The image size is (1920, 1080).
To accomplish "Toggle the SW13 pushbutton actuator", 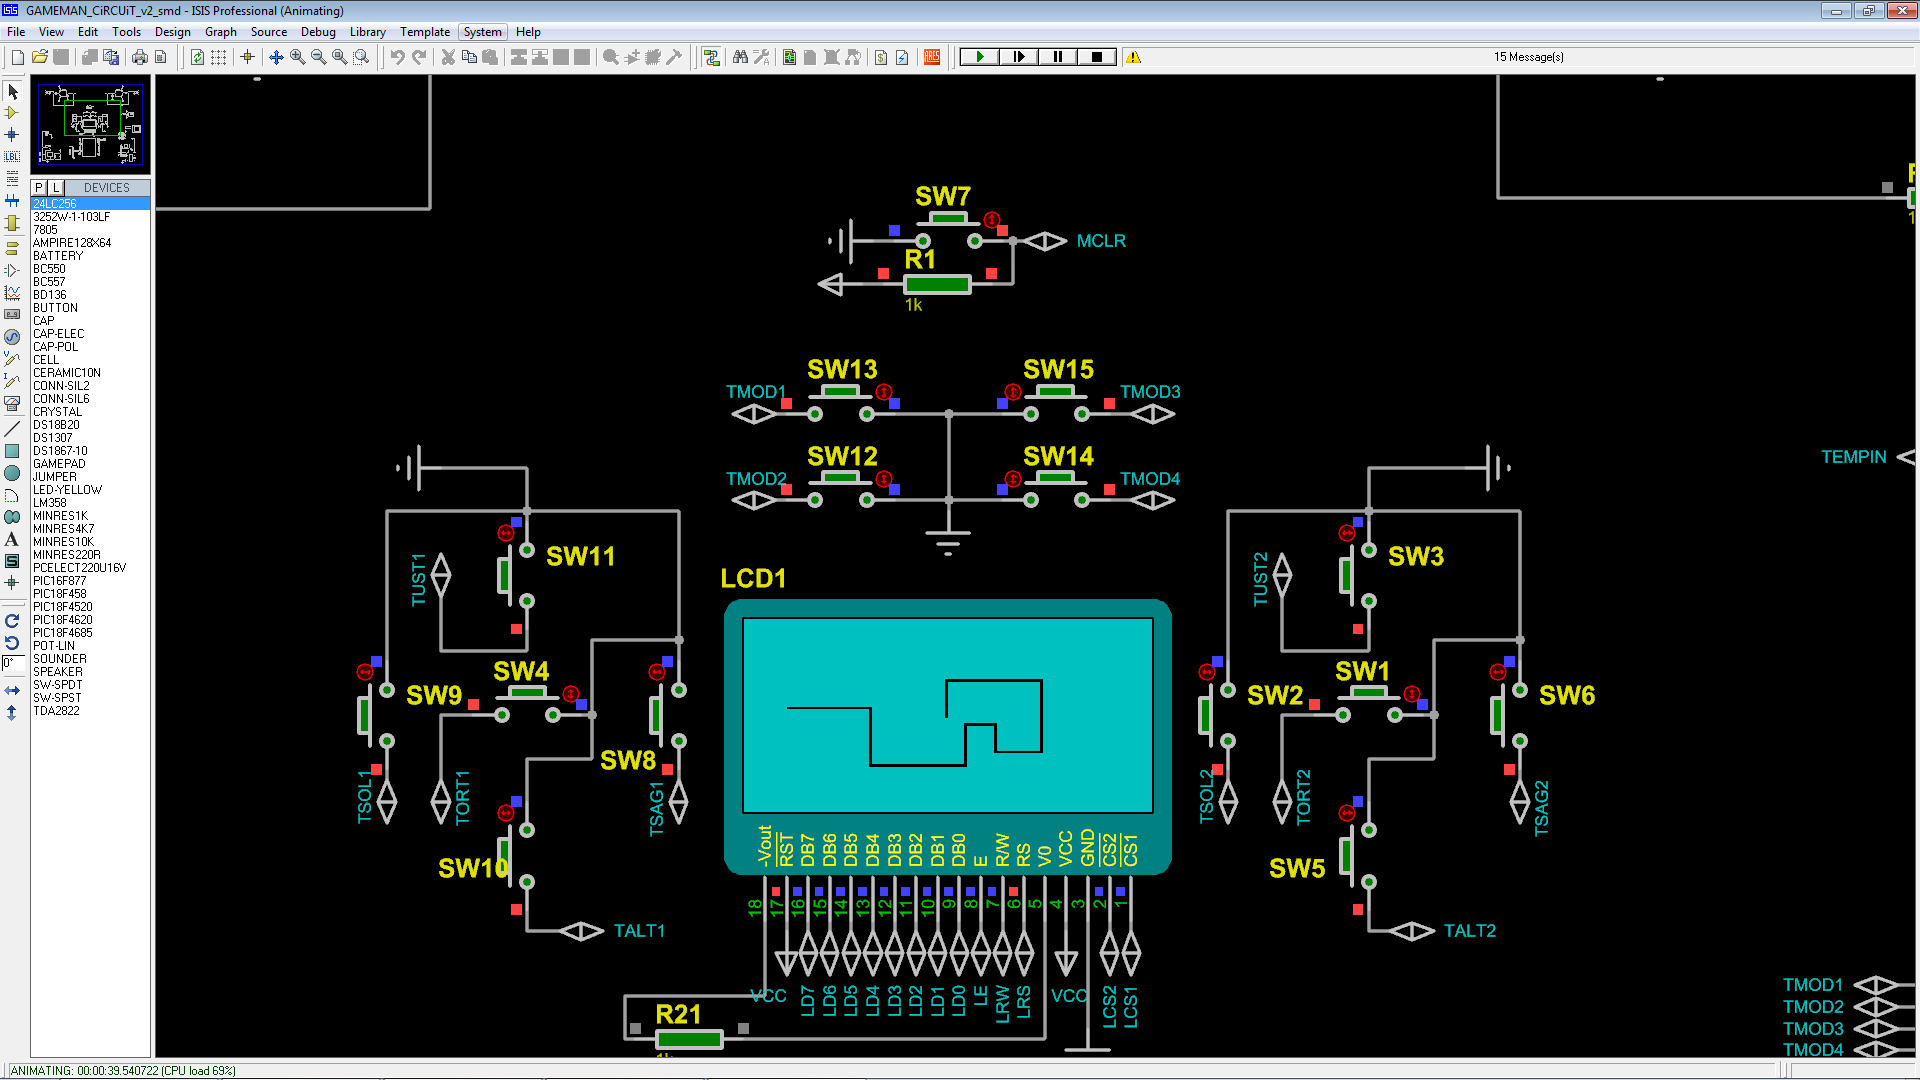I will pyautogui.click(x=884, y=392).
